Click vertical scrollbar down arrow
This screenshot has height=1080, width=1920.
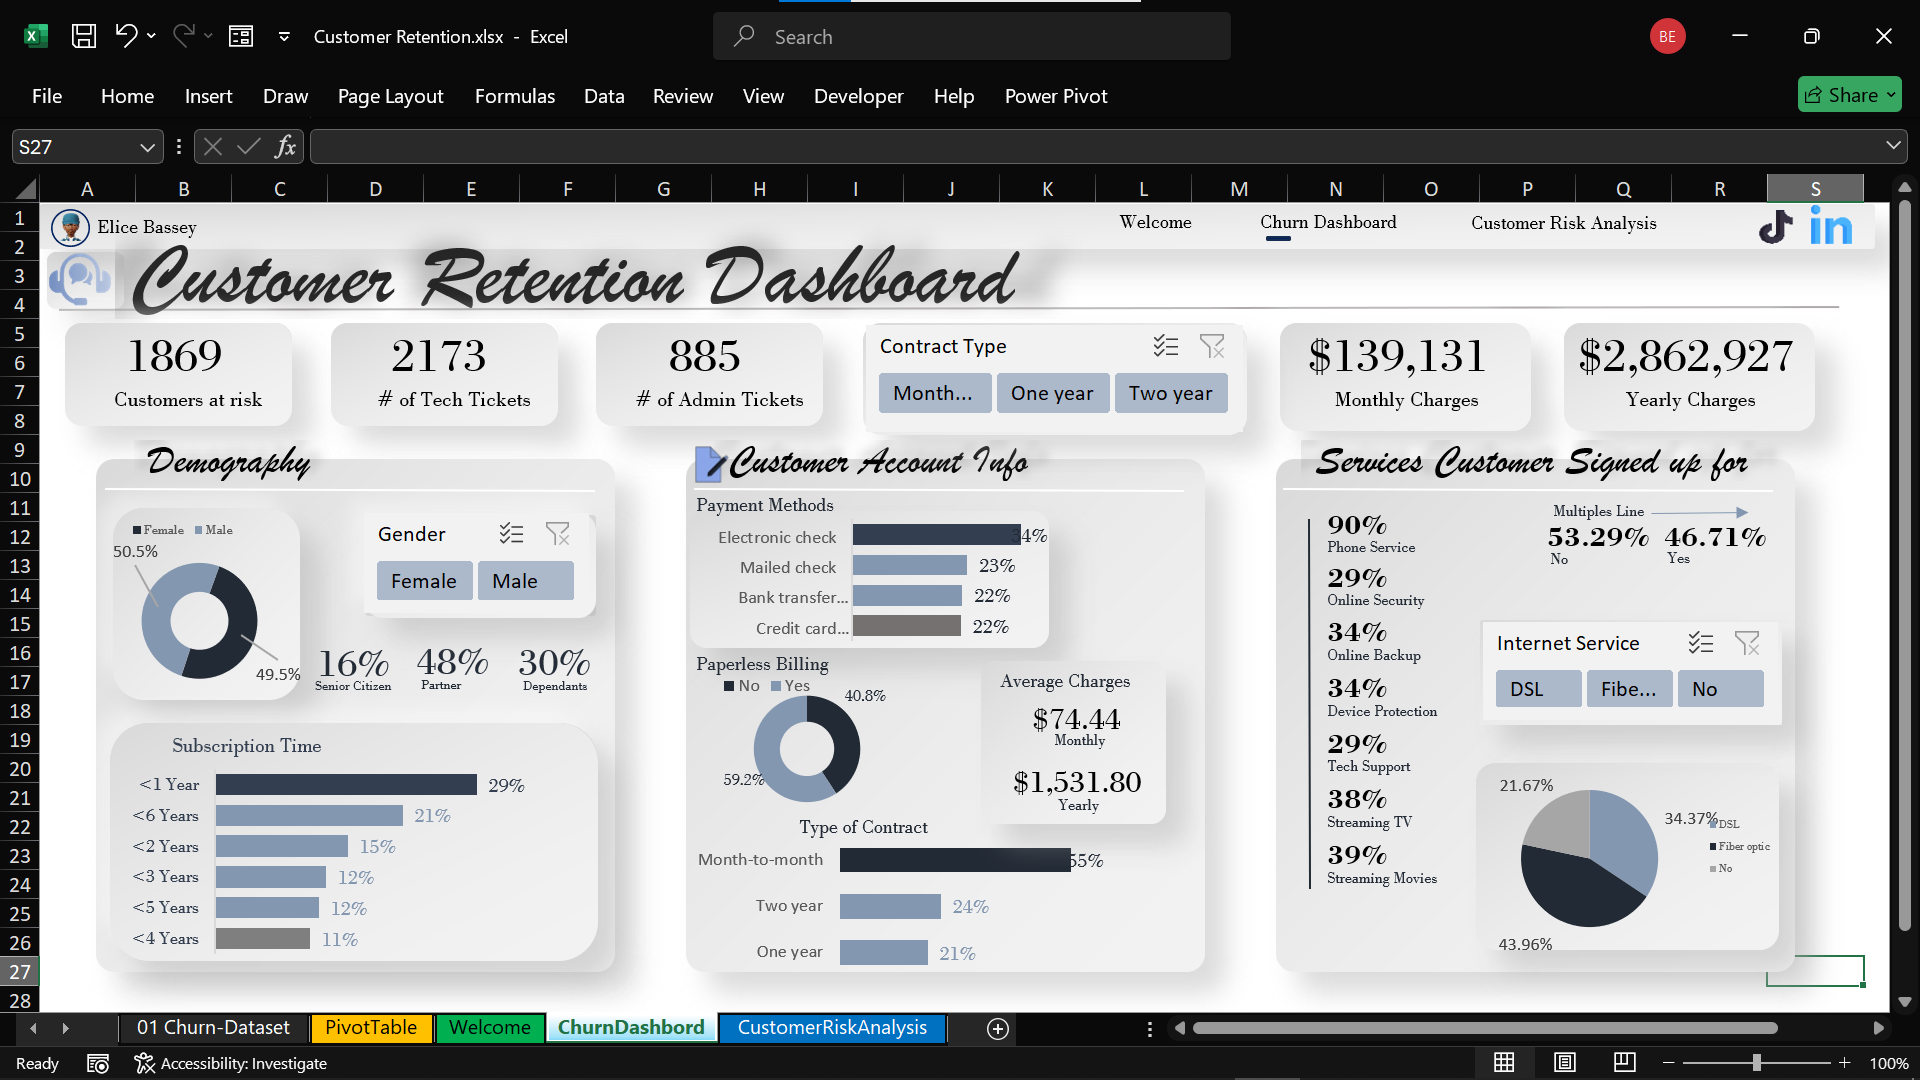pos(1904,1001)
